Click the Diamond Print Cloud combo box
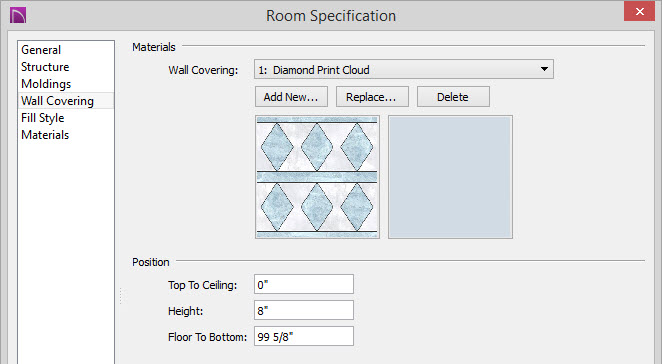The image size is (662, 364). tap(404, 69)
